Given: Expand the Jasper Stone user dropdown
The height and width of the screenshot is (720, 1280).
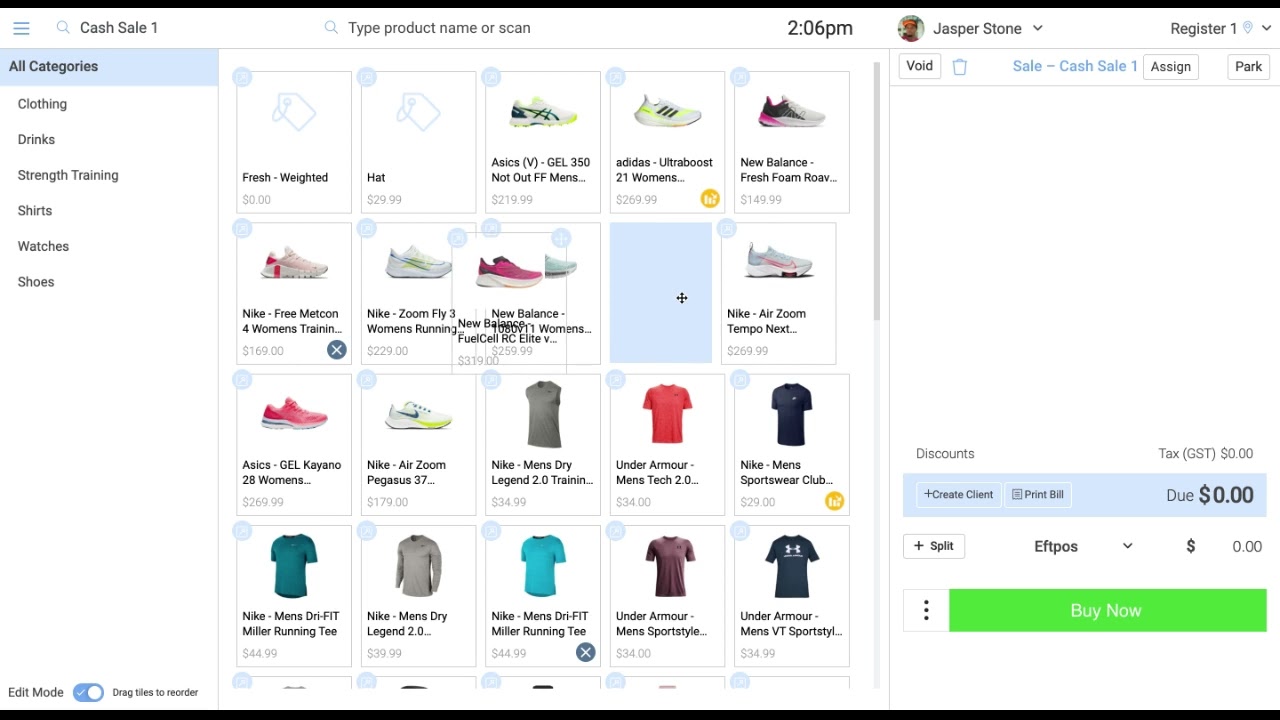Looking at the screenshot, I should tap(1037, 28).
